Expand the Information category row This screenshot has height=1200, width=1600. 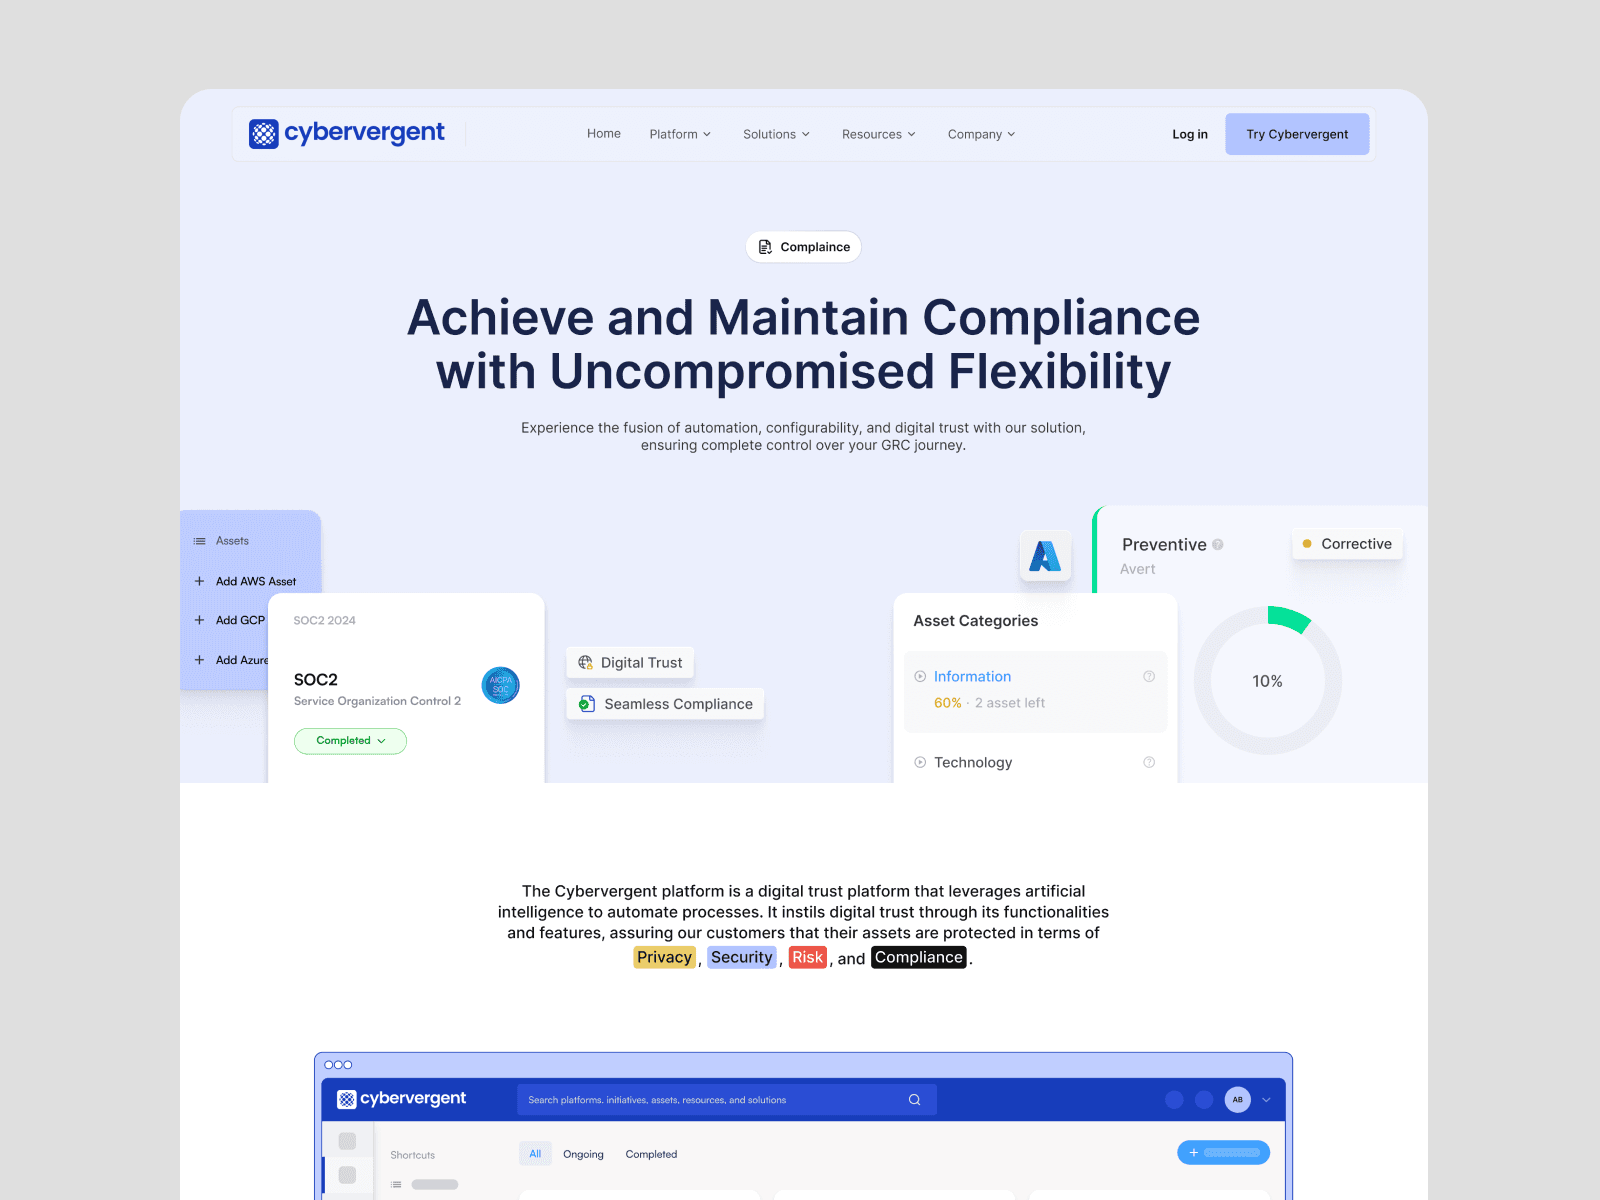pyautogui.click(x=920, y=677)
